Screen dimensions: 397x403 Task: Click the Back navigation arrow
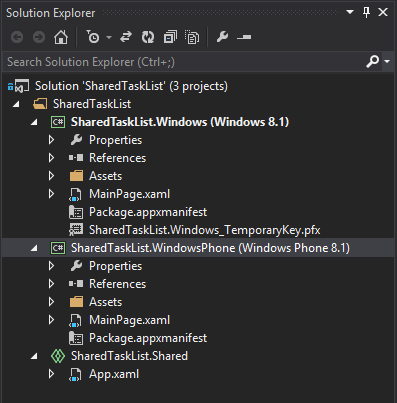pyautogui.click(x=17, y=37)
